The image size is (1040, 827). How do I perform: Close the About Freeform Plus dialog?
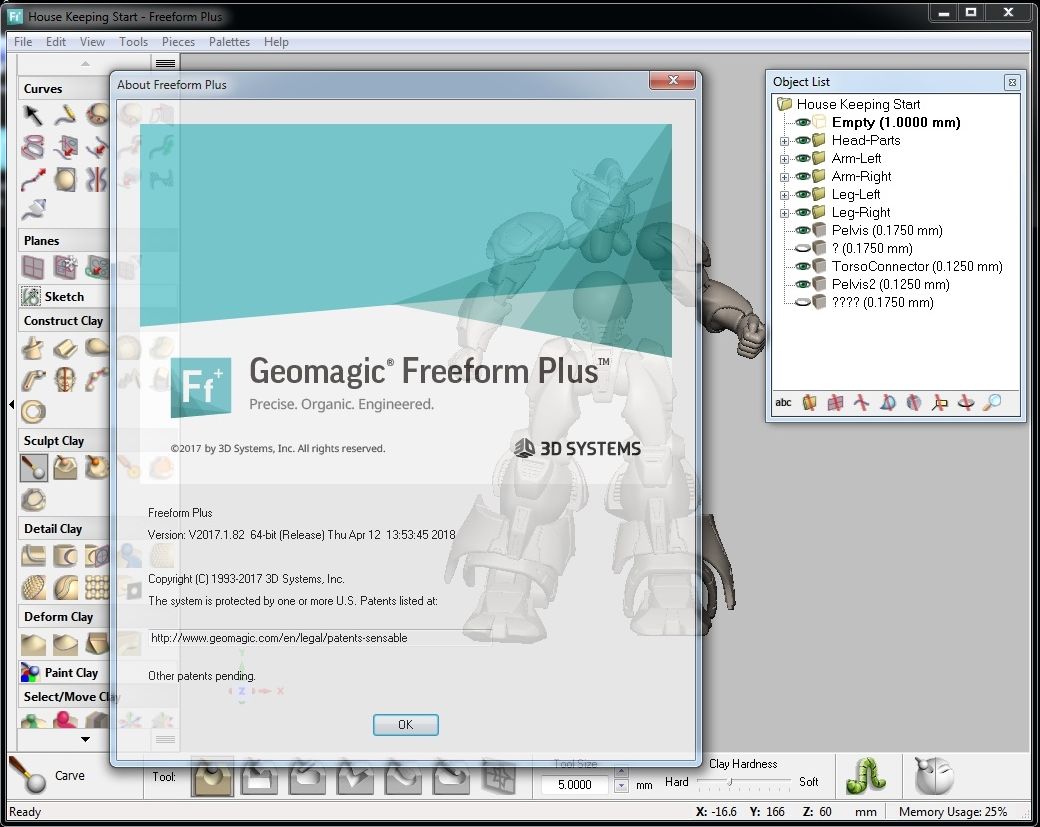coord(673,80)
